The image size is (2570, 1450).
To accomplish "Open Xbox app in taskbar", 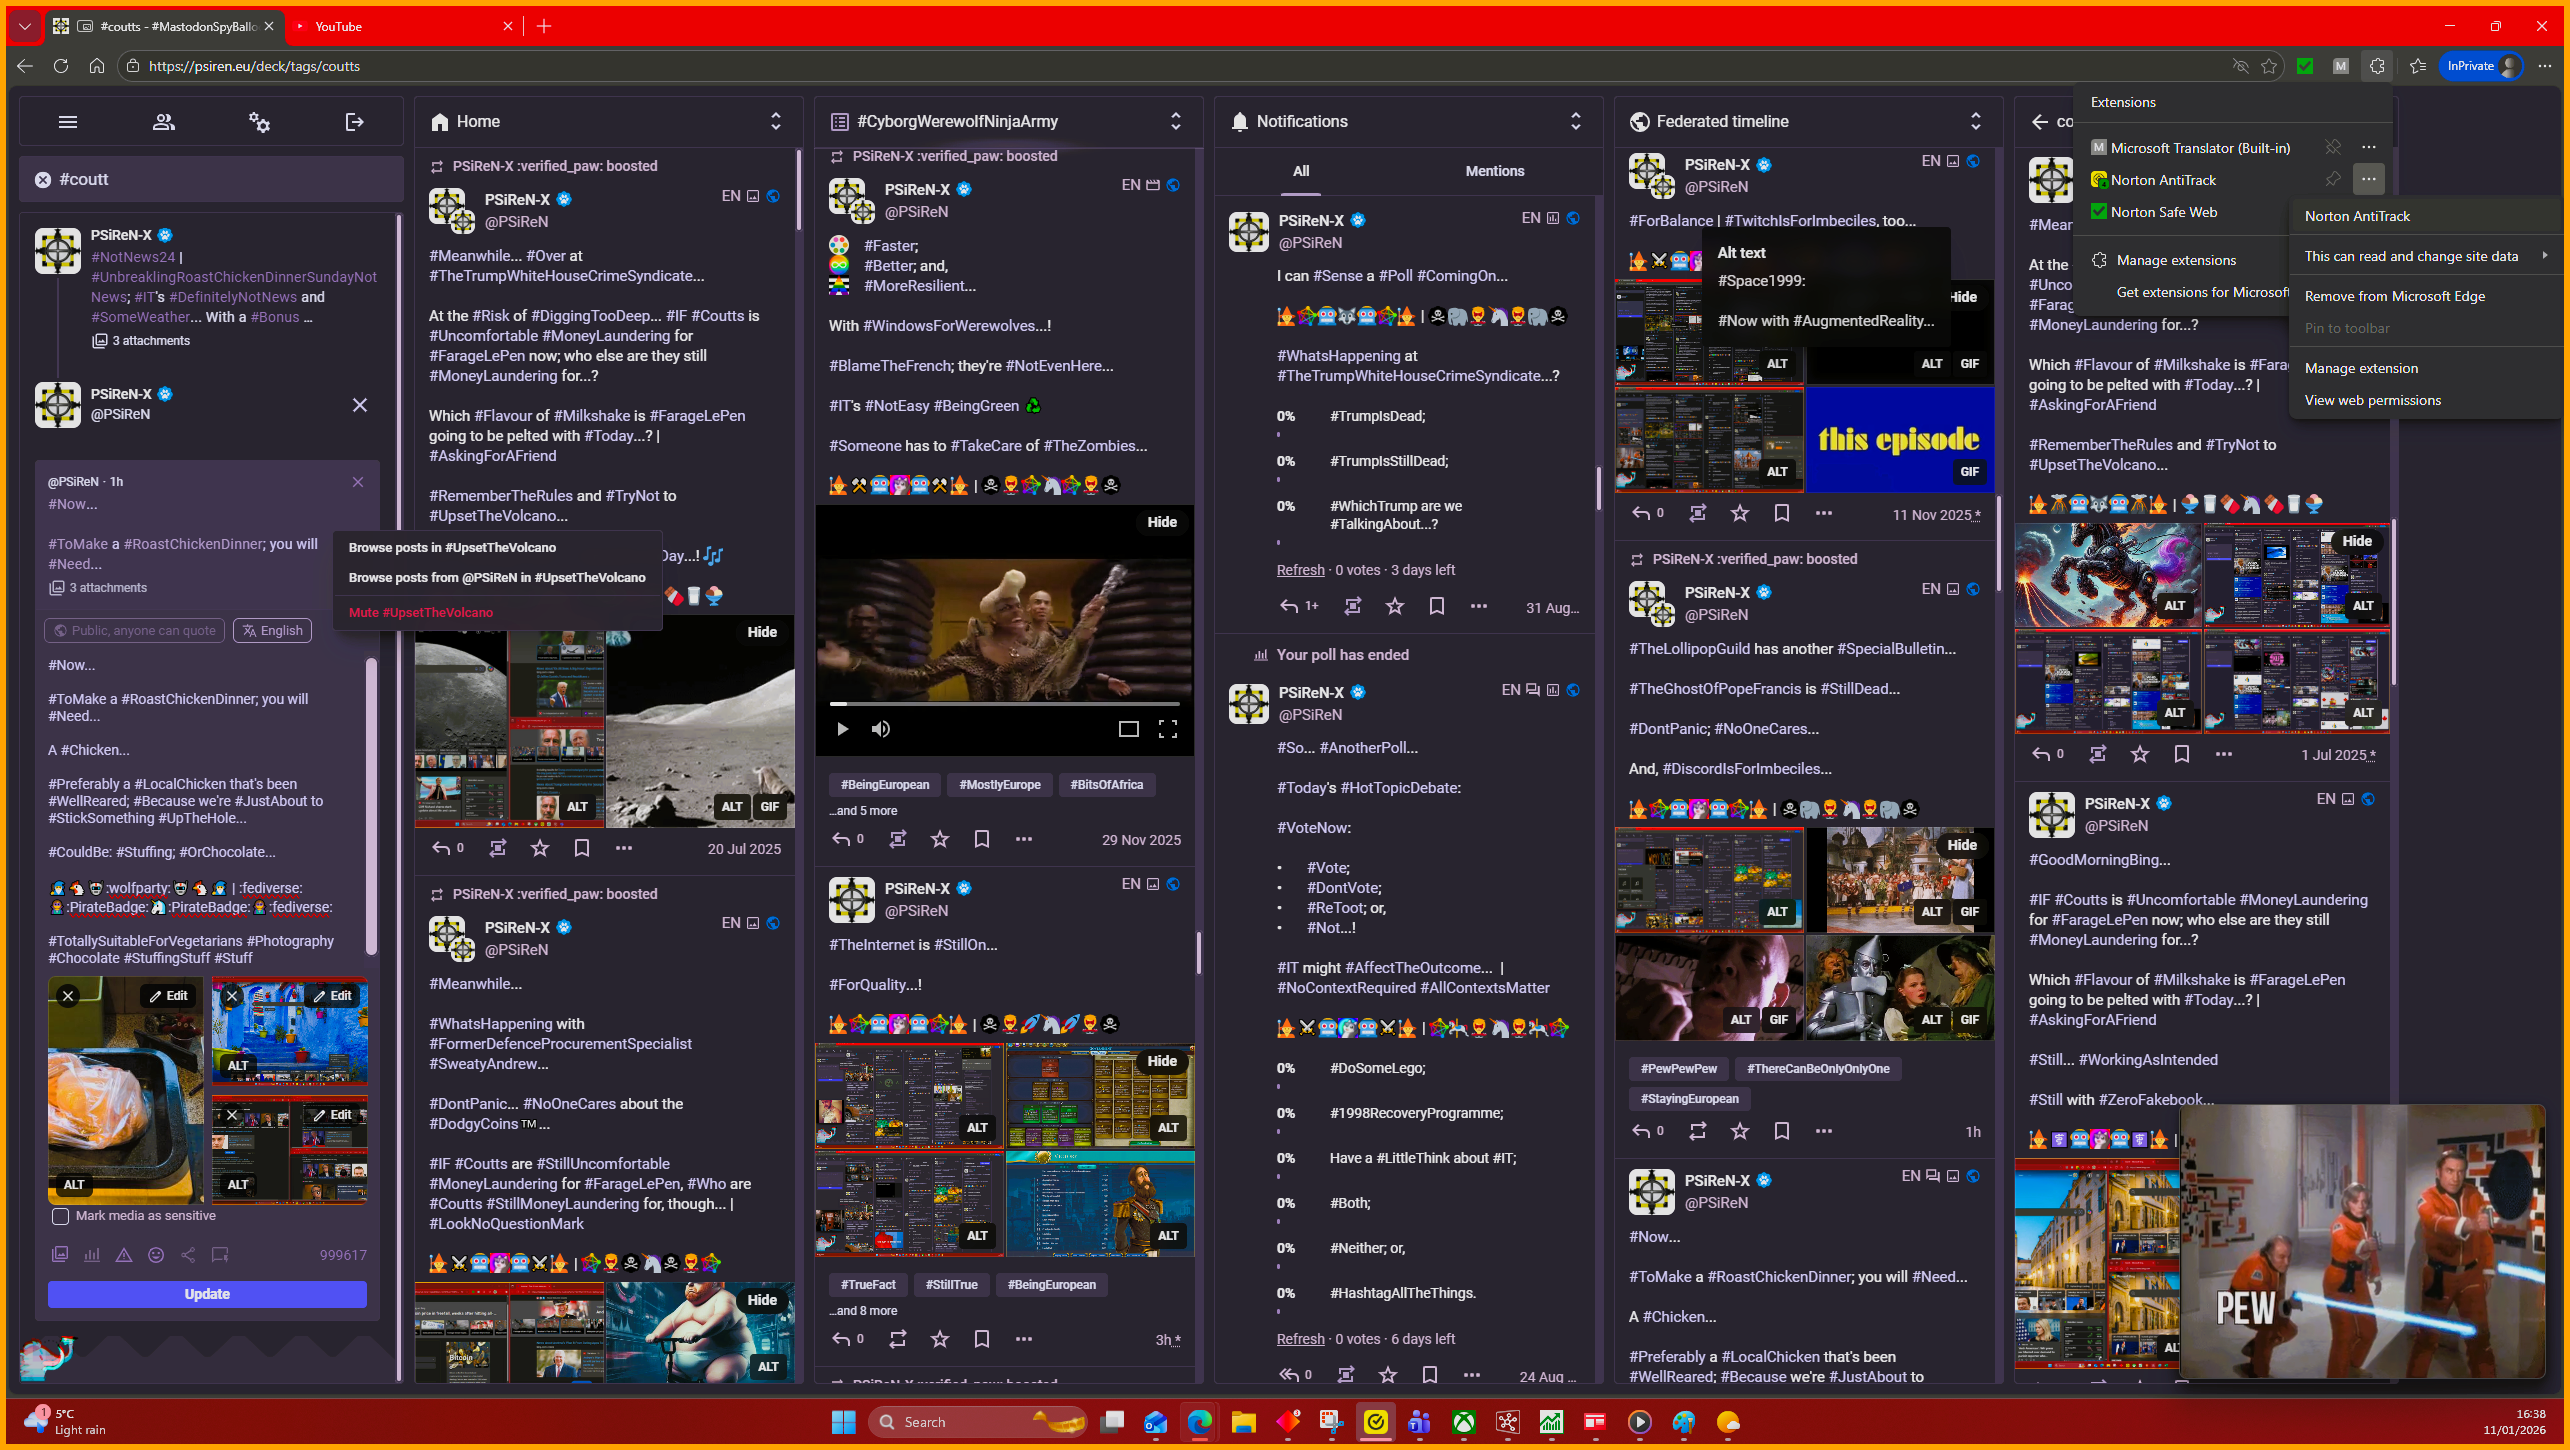I will (x=1463, y=1422).
